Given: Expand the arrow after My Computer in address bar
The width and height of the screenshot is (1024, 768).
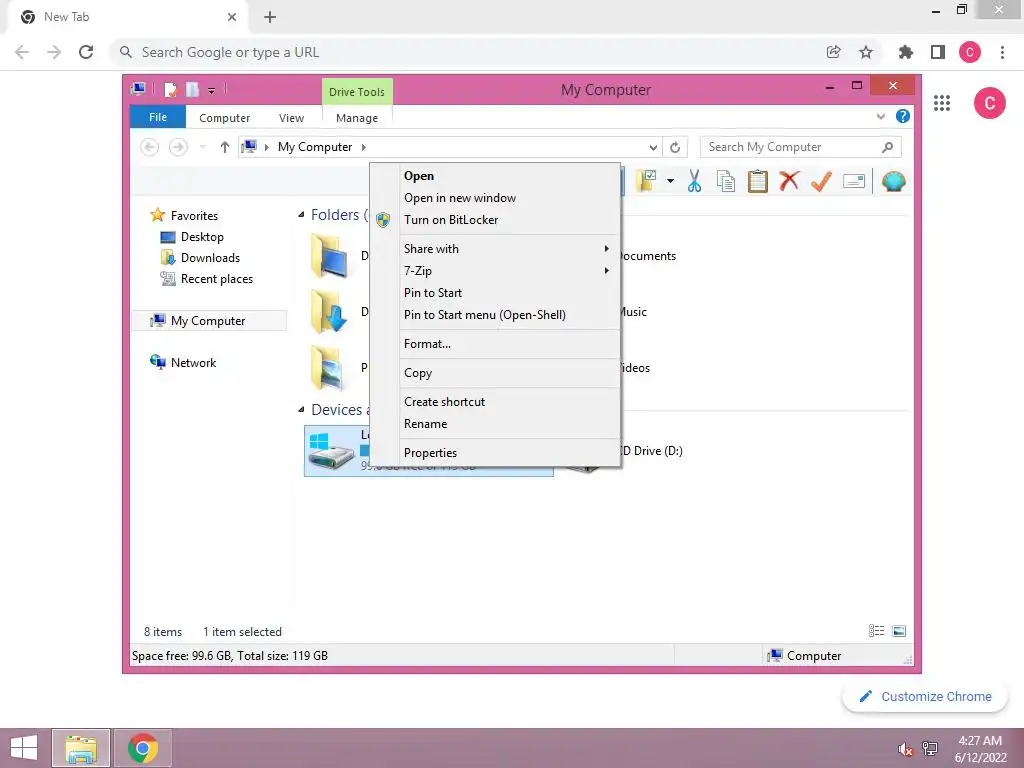Looking at the screenshot, I should pos(364,147).
